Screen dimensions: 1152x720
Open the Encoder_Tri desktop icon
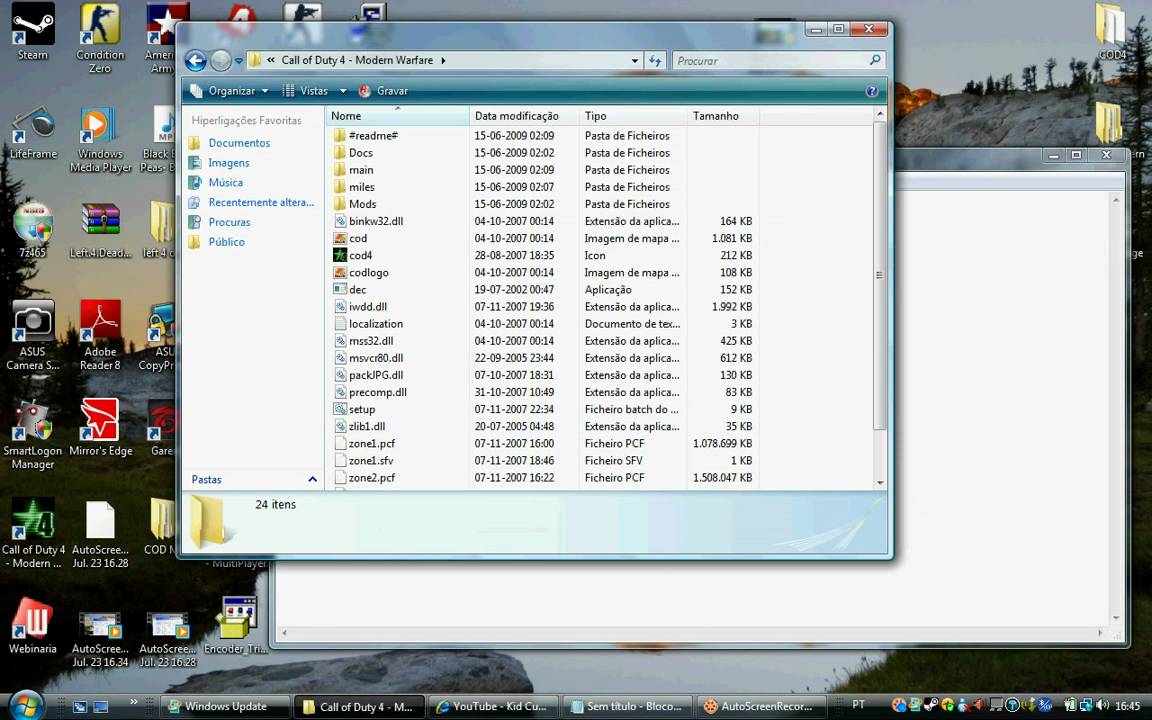[235, 626]
